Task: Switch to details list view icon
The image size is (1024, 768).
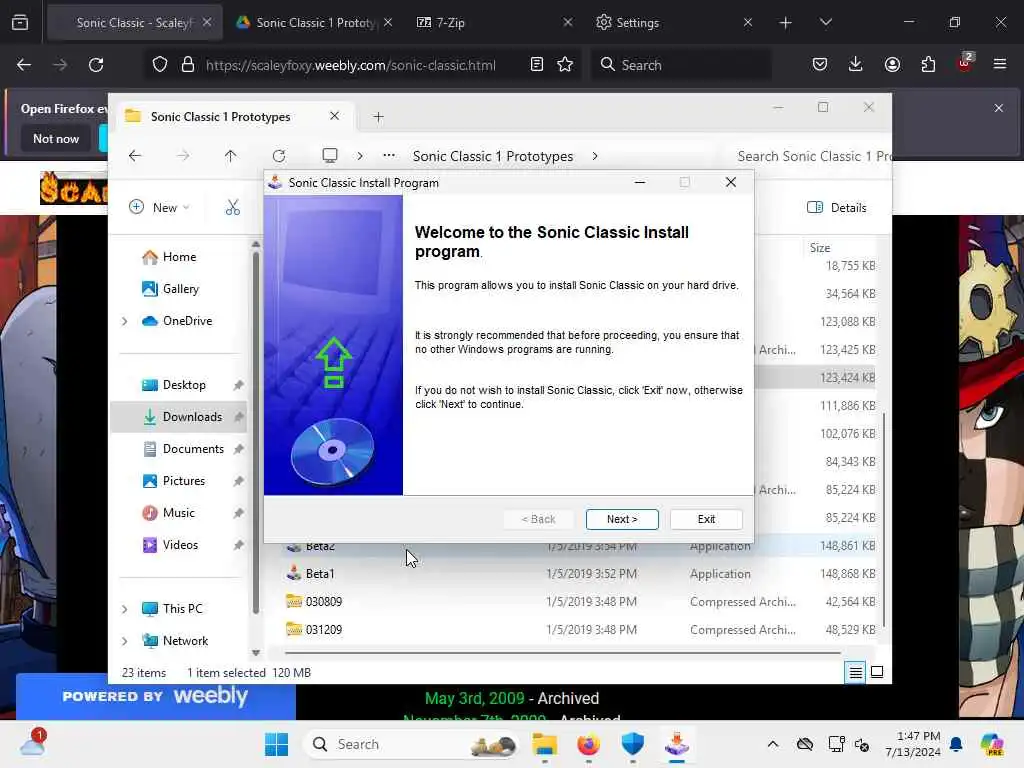Action: point(855,672)
